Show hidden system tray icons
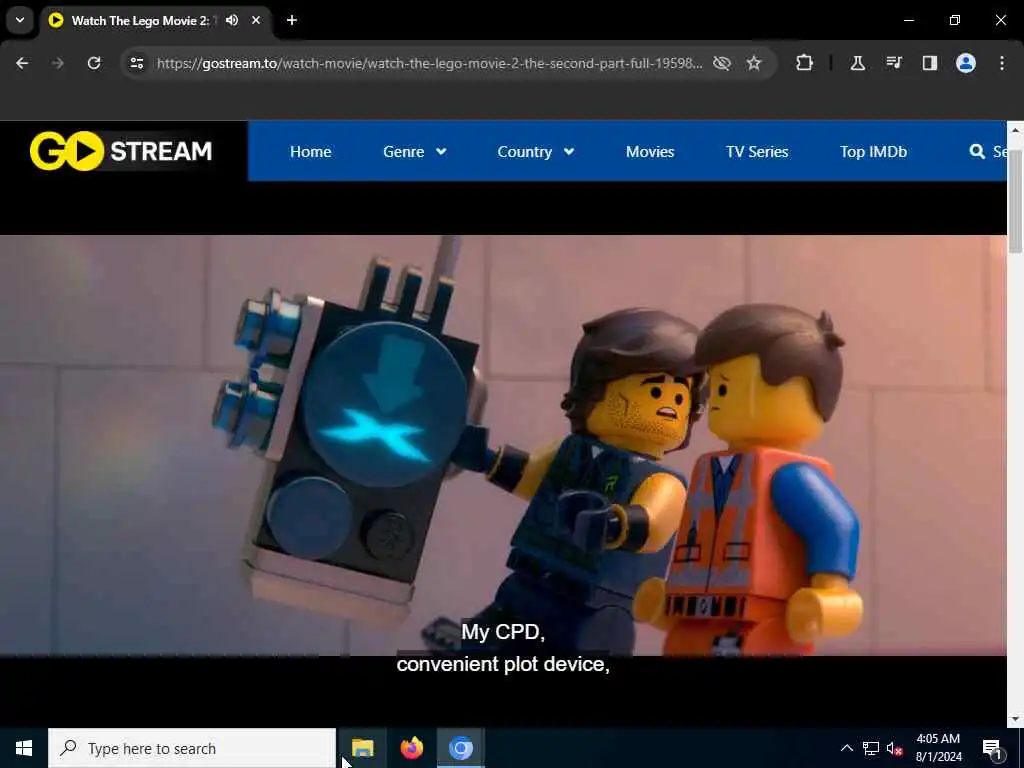Viewport: 1024px width, 768px height. (x=846, y=748)
